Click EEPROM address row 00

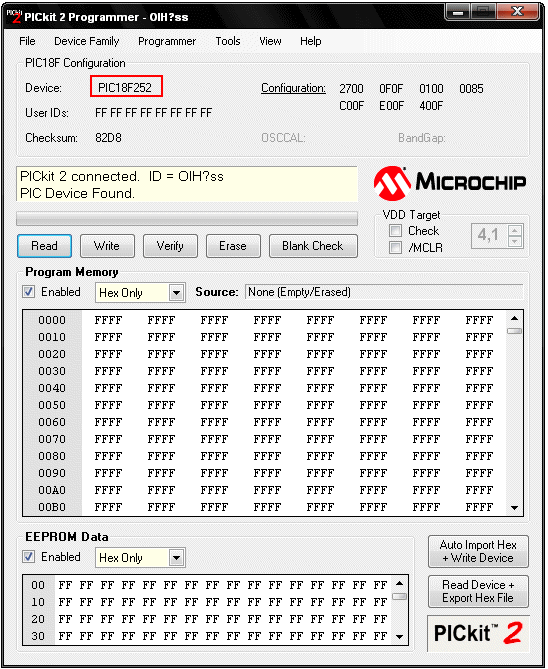38,585
